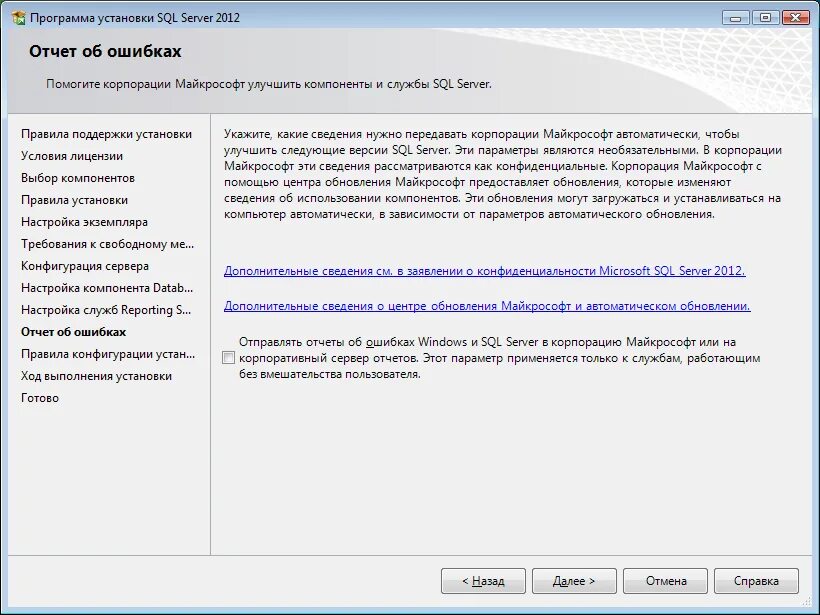Click the checkbox label text about error reports

499,358
